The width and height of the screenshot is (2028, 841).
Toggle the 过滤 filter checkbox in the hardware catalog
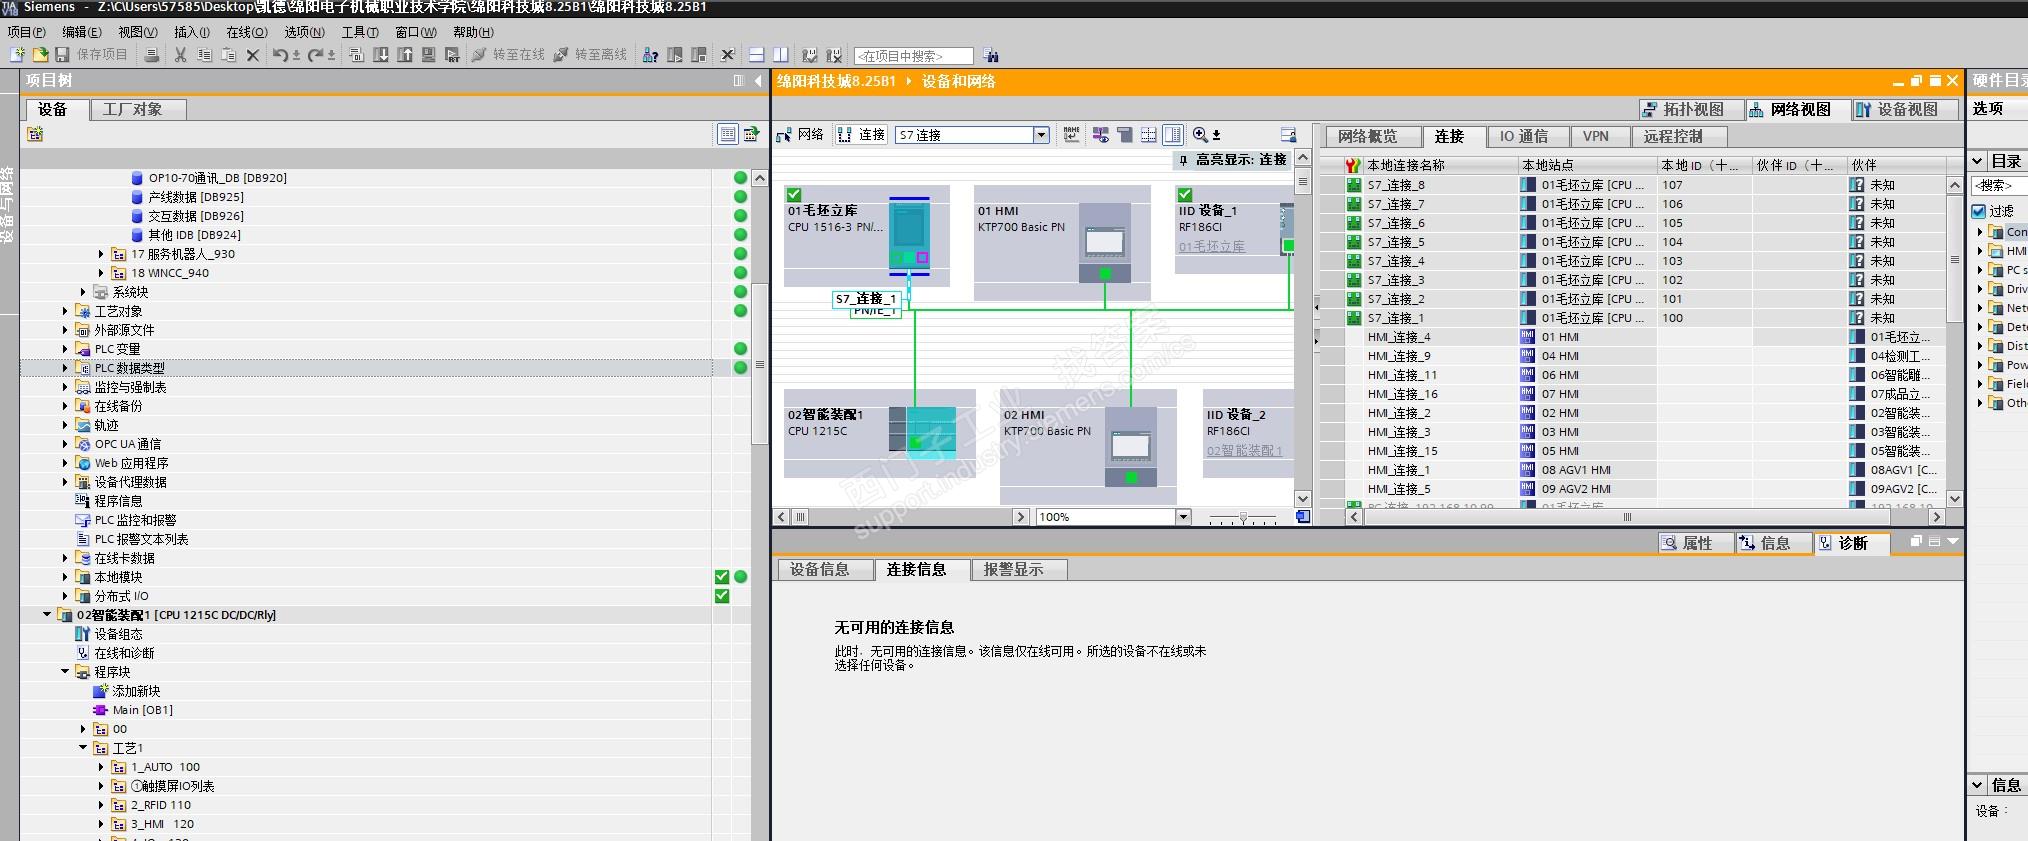[x=1979, y=211]
